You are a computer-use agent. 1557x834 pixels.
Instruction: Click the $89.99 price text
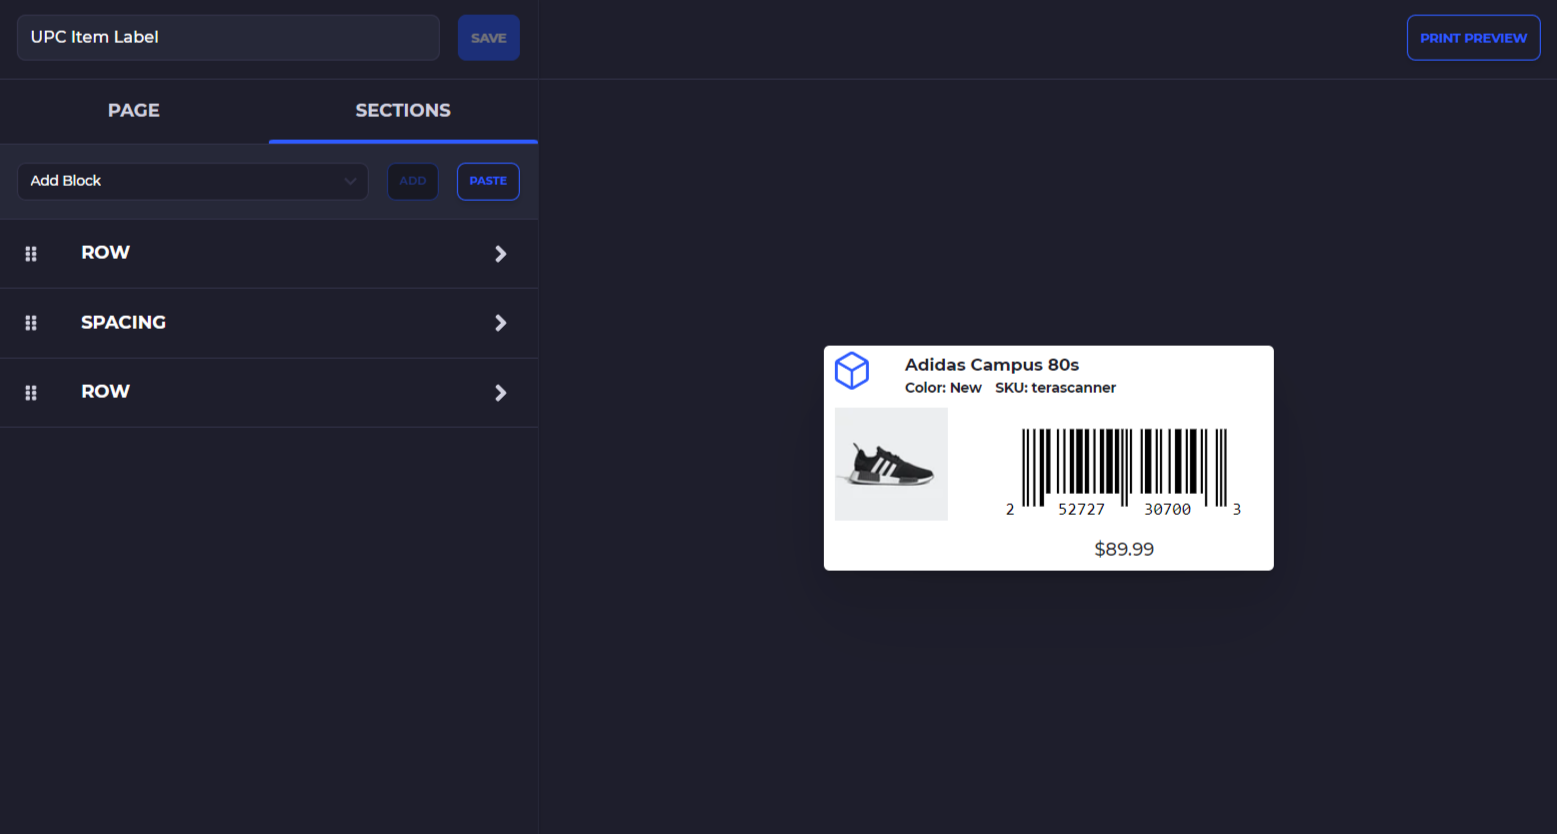[1124, 549]
